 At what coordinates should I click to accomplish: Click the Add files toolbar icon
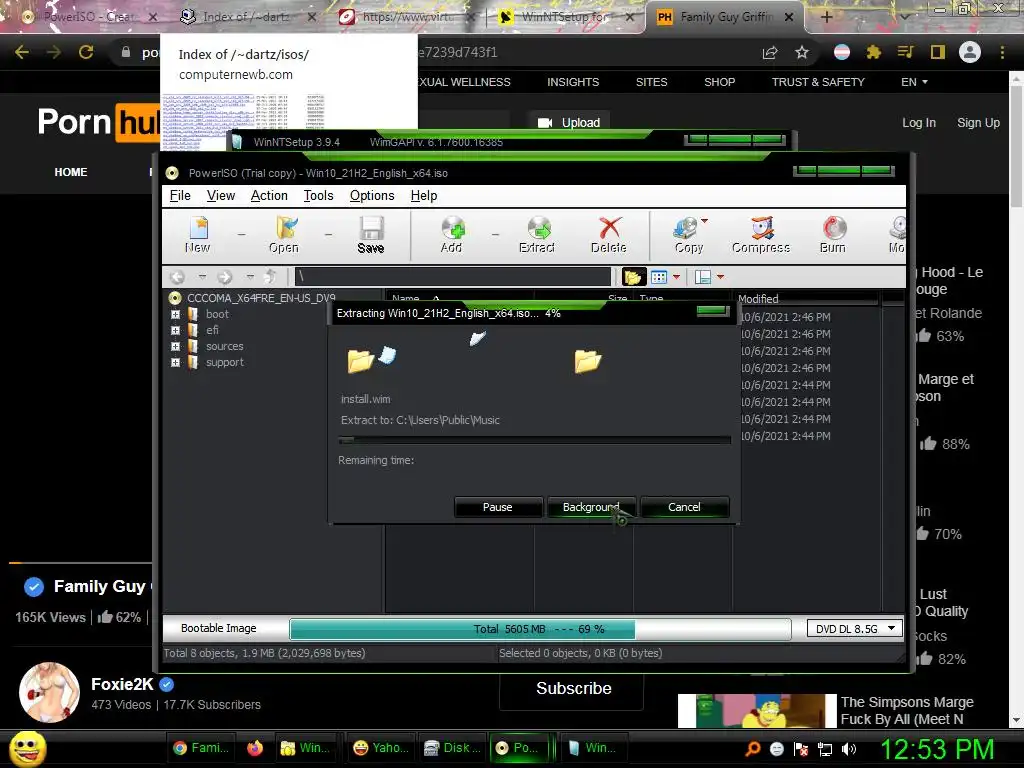pos(452,235)
